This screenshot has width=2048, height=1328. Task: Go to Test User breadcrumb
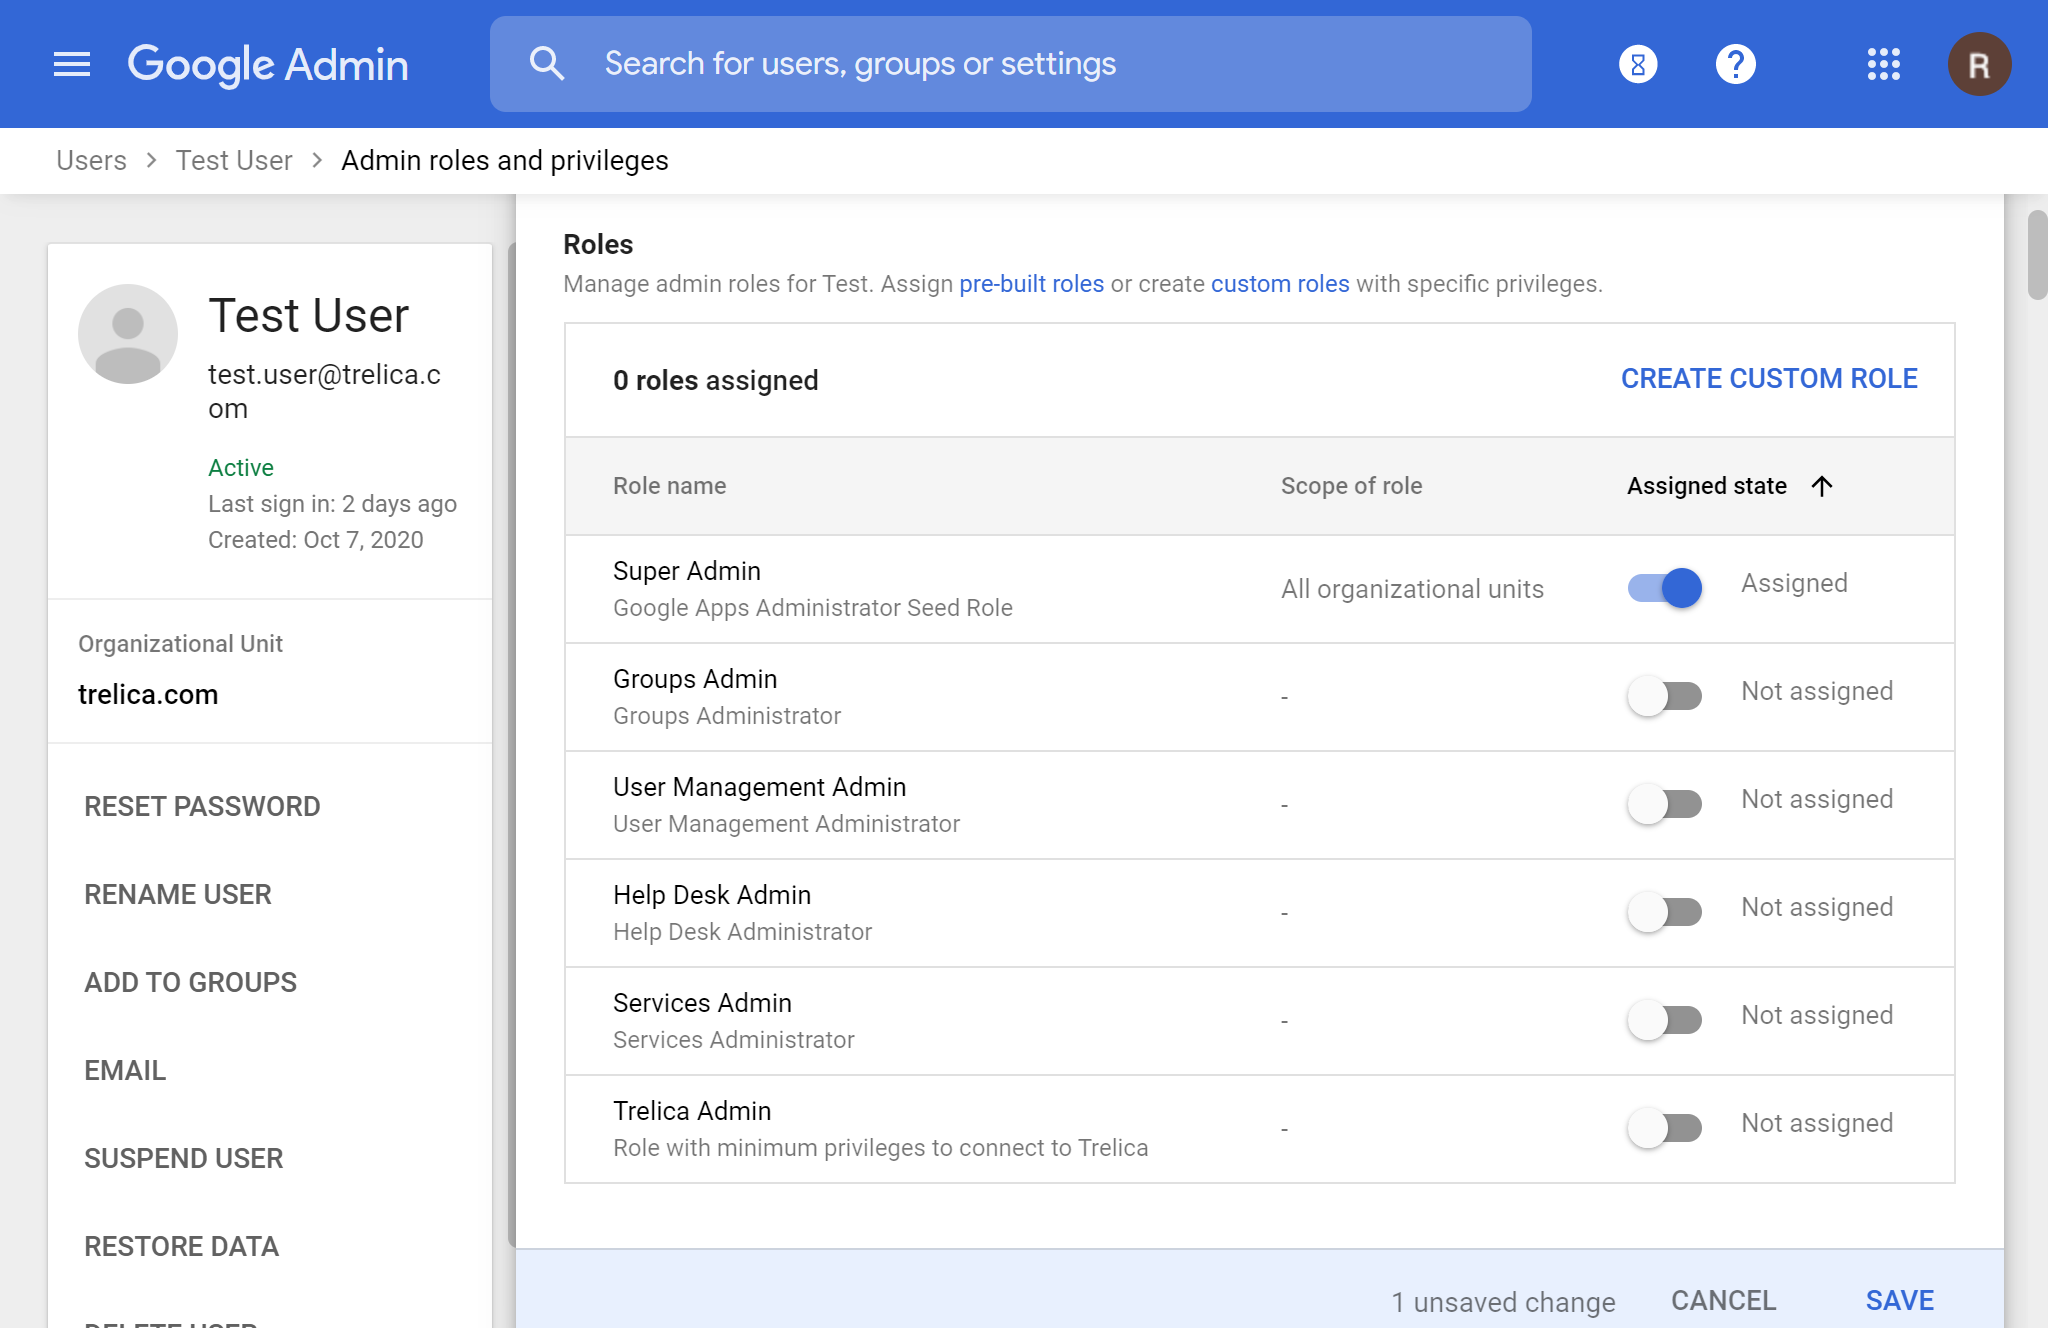(234, 160)
